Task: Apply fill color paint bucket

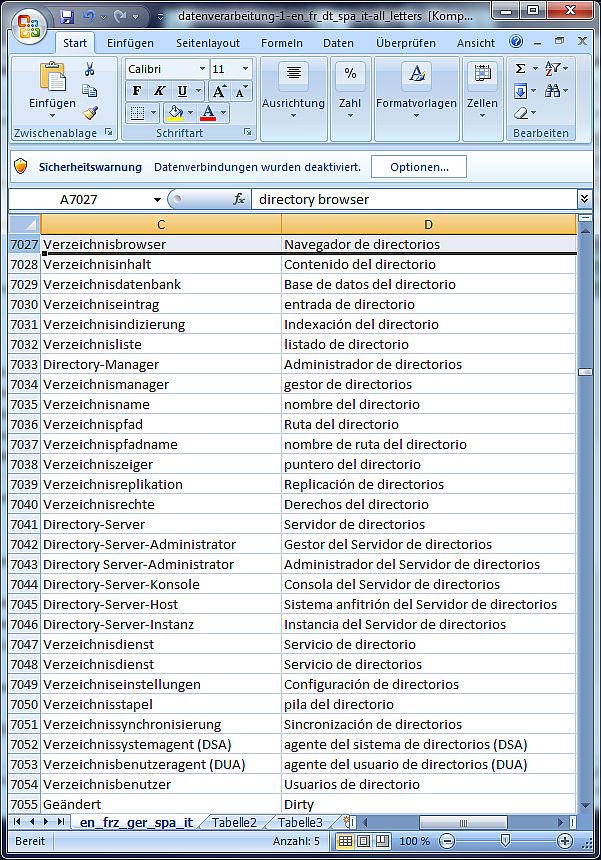Action: pos(175,113)
